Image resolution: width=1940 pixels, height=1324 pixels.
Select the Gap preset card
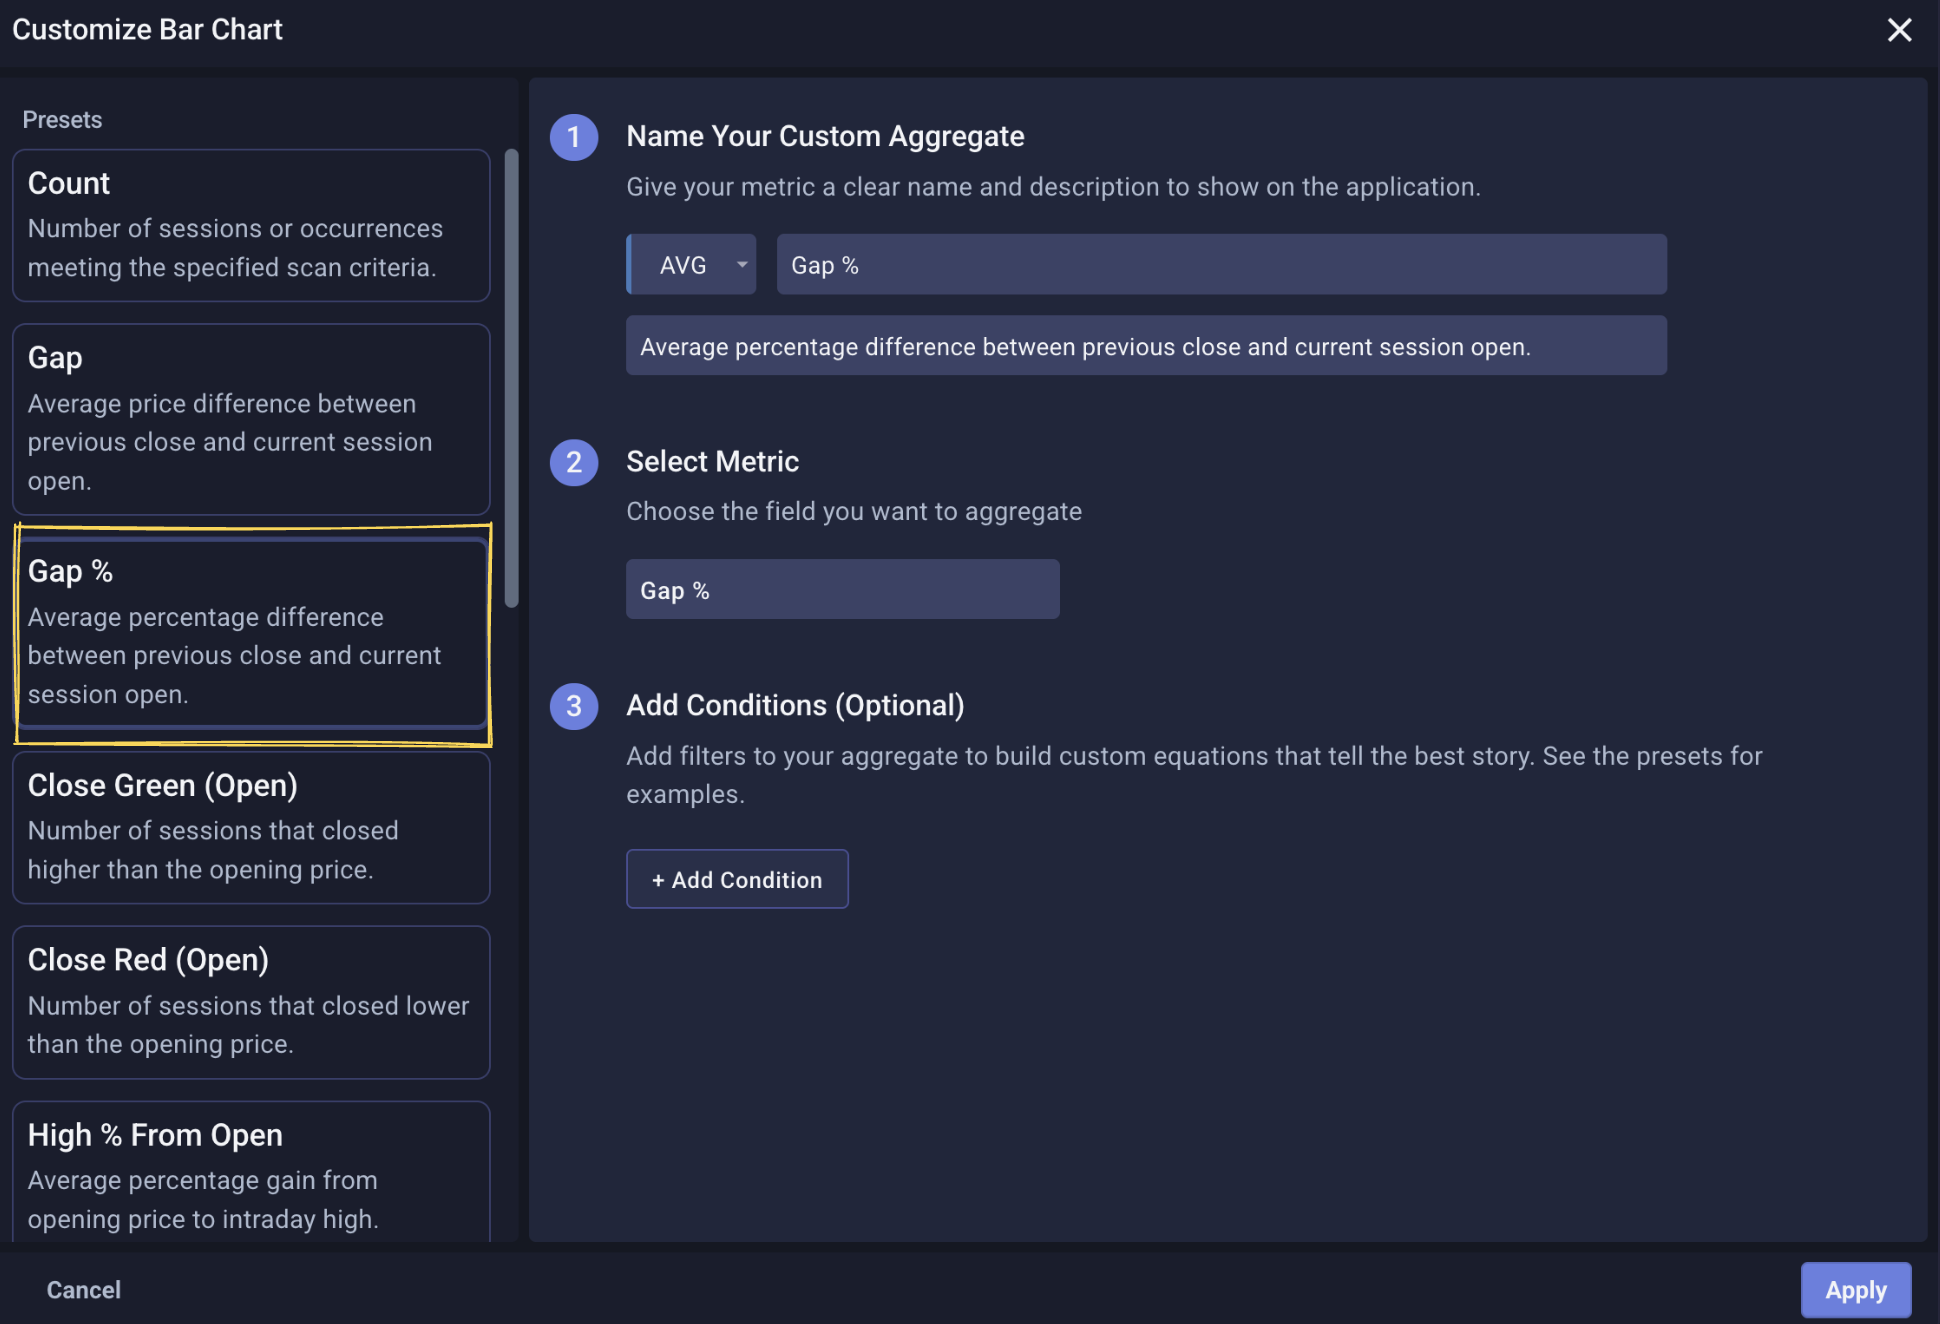tap(251, 419)
